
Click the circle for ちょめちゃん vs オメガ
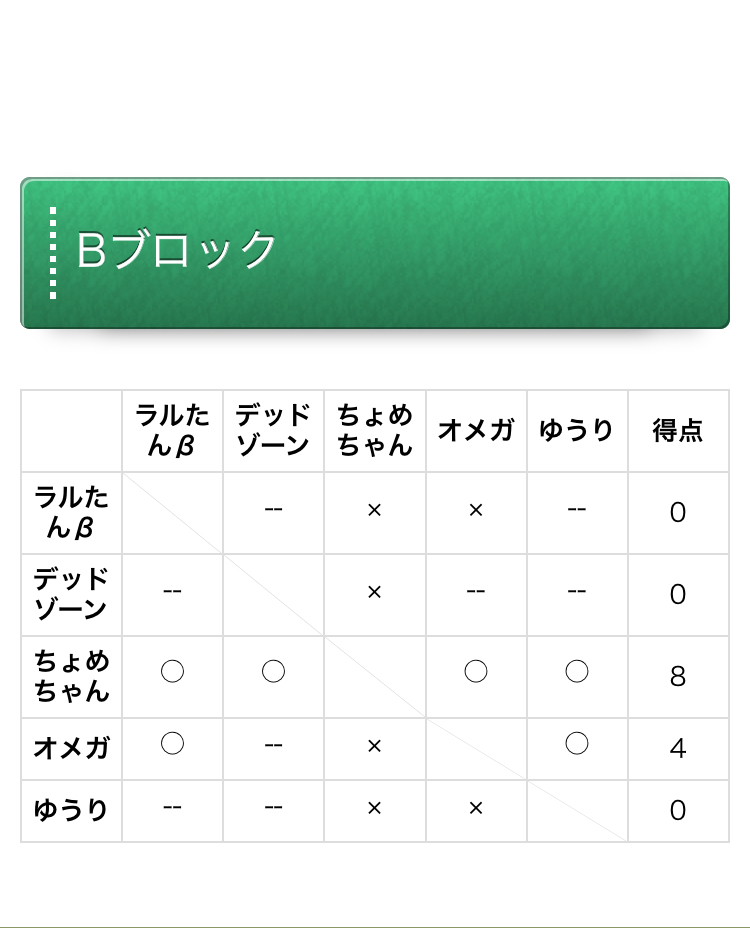[476, 671]
